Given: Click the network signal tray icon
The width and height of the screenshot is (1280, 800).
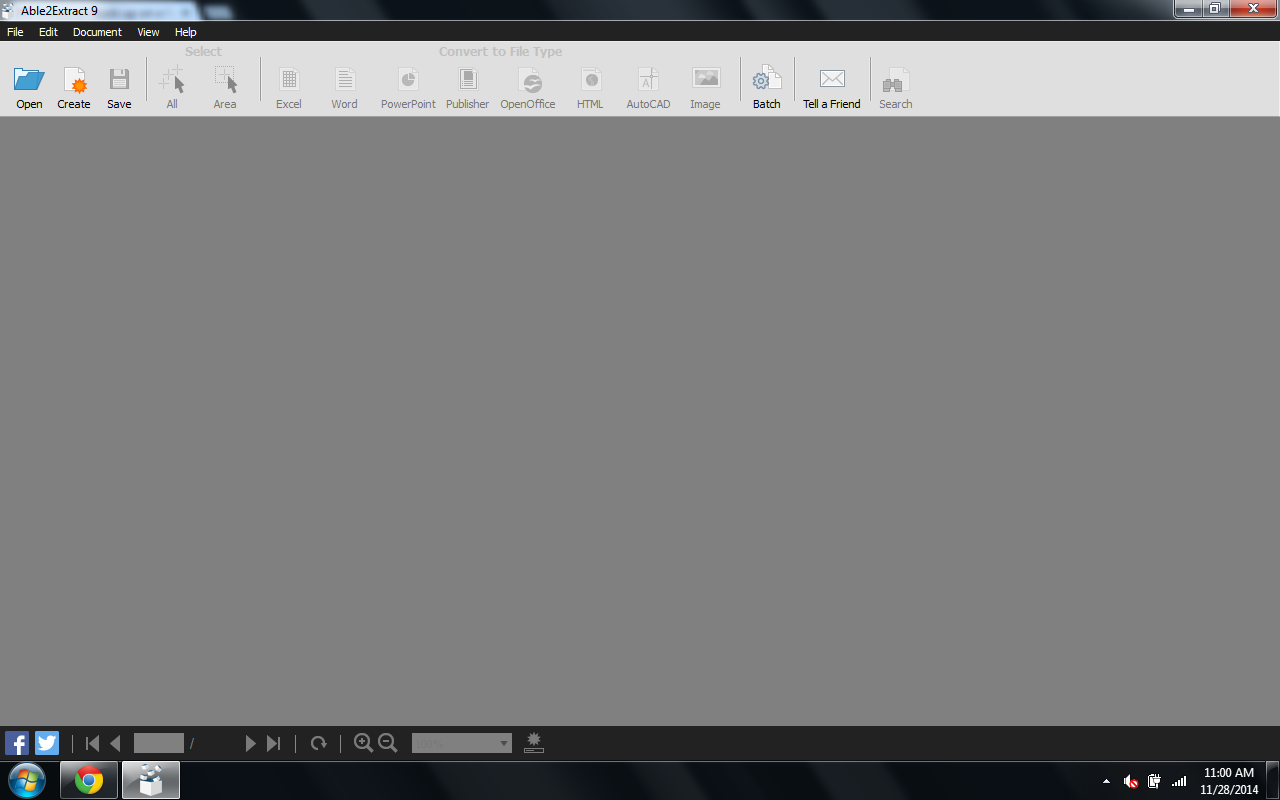Looking at the screenshot, I should point(1179,781).
